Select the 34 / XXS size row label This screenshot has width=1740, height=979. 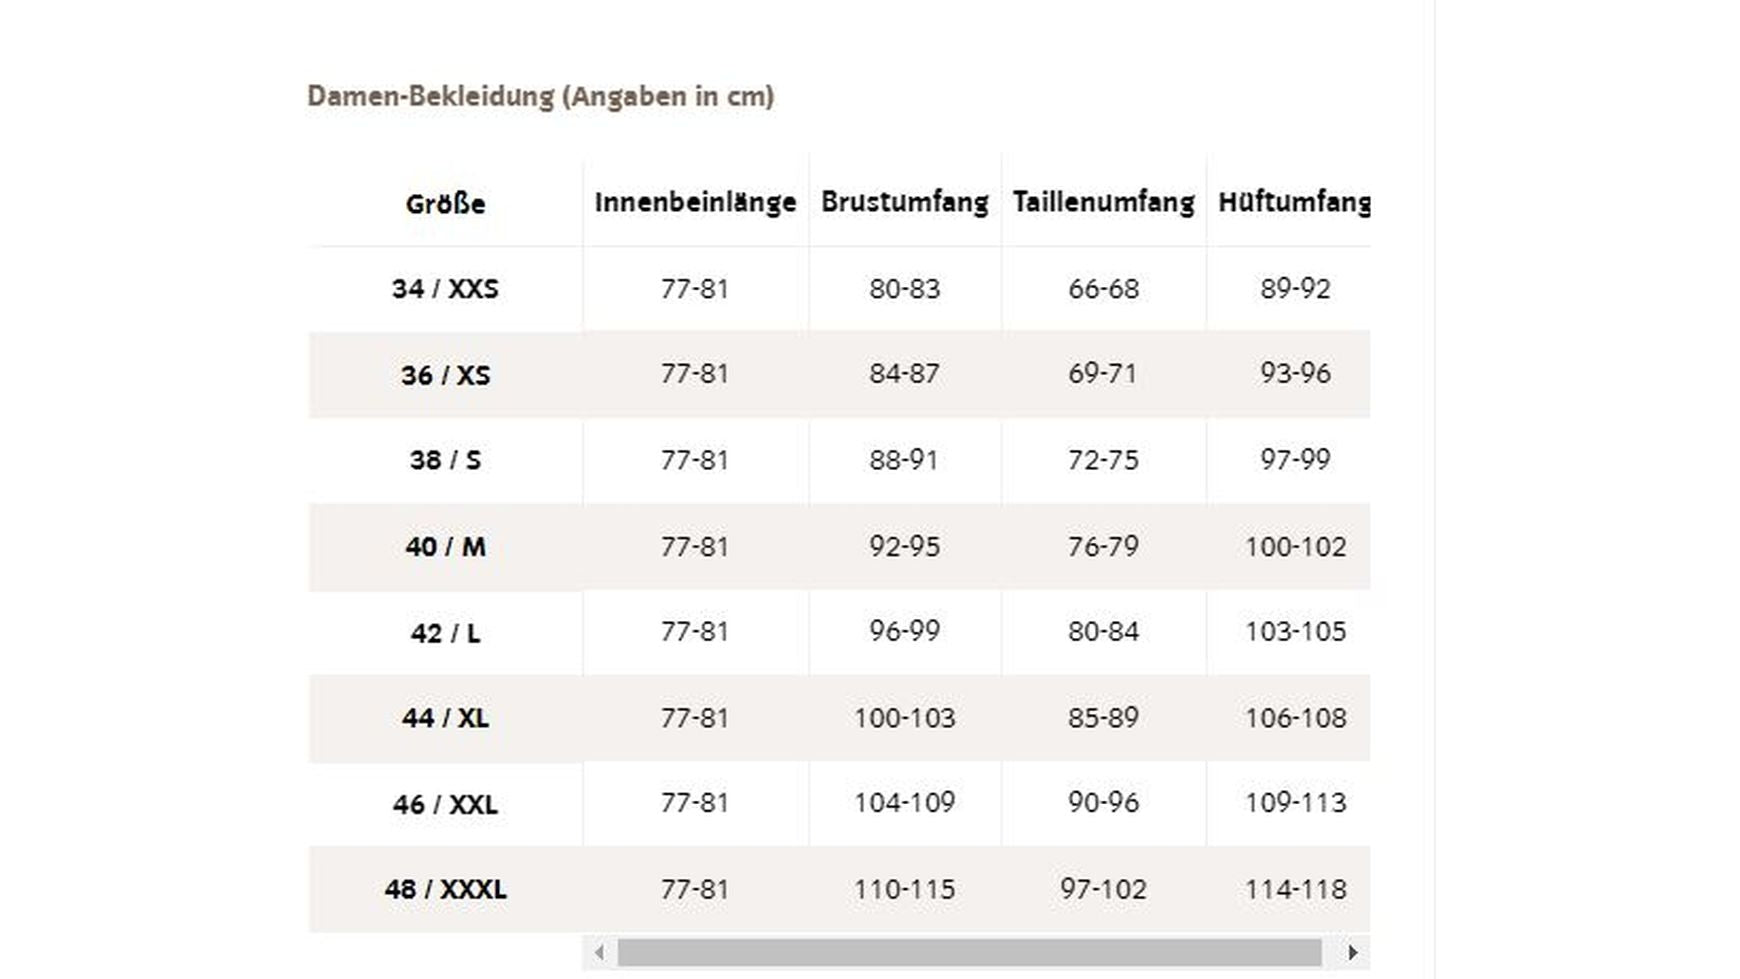(445, 289)
